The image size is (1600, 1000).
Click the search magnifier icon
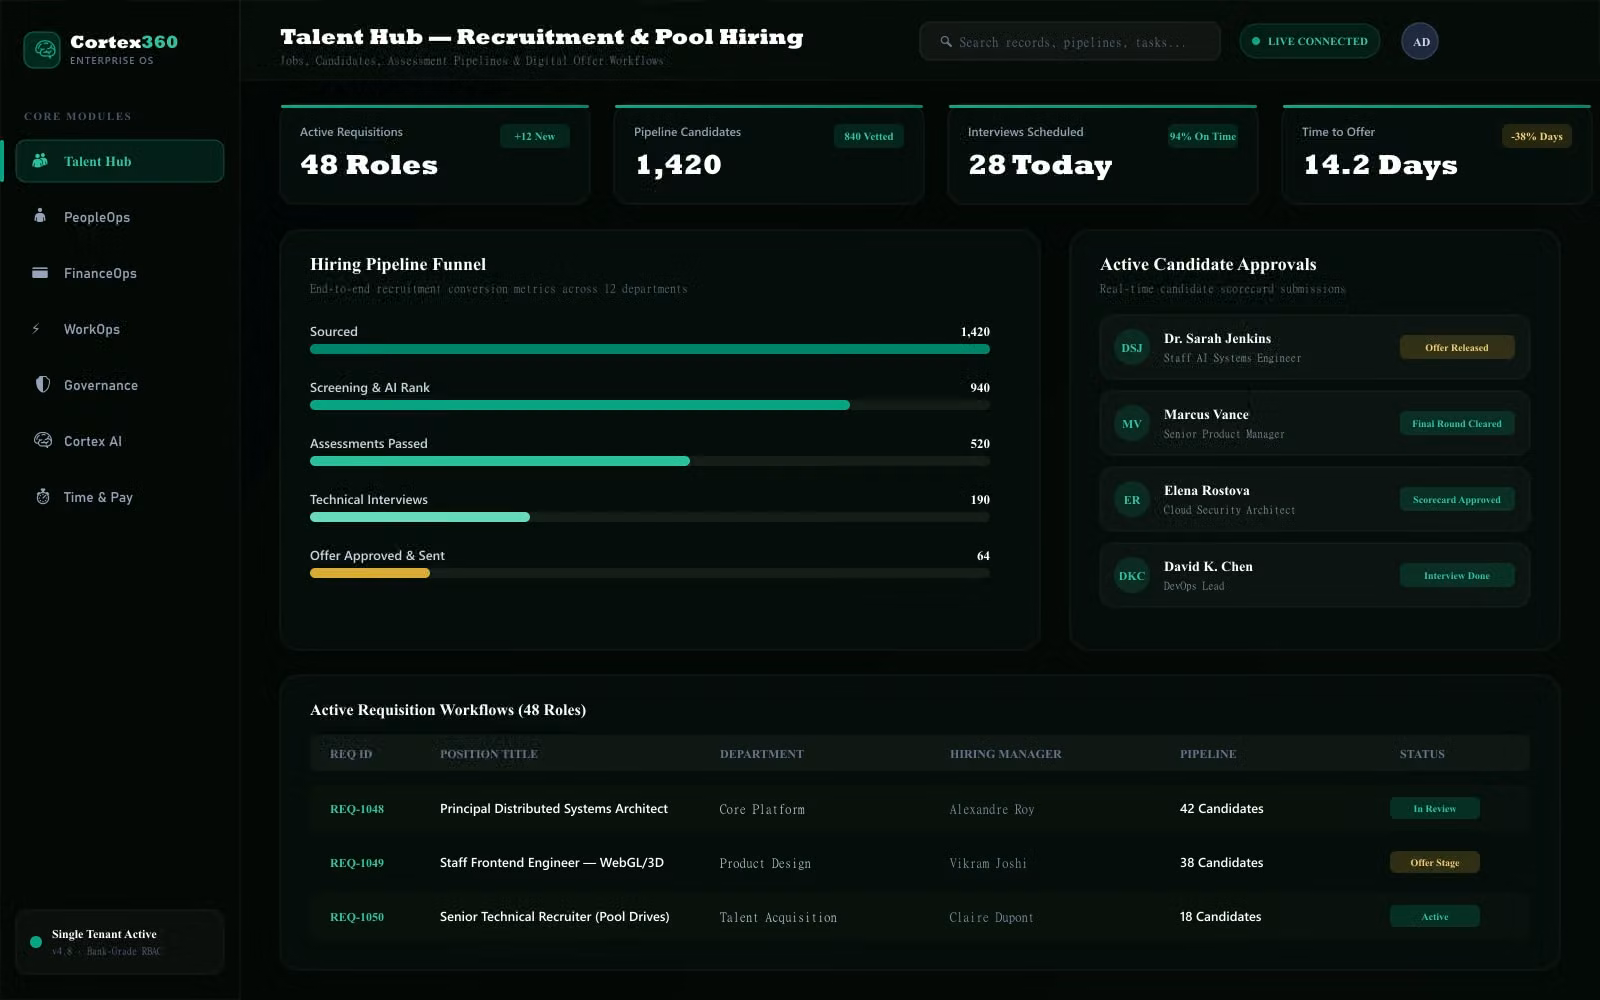(x=946, y=42)
